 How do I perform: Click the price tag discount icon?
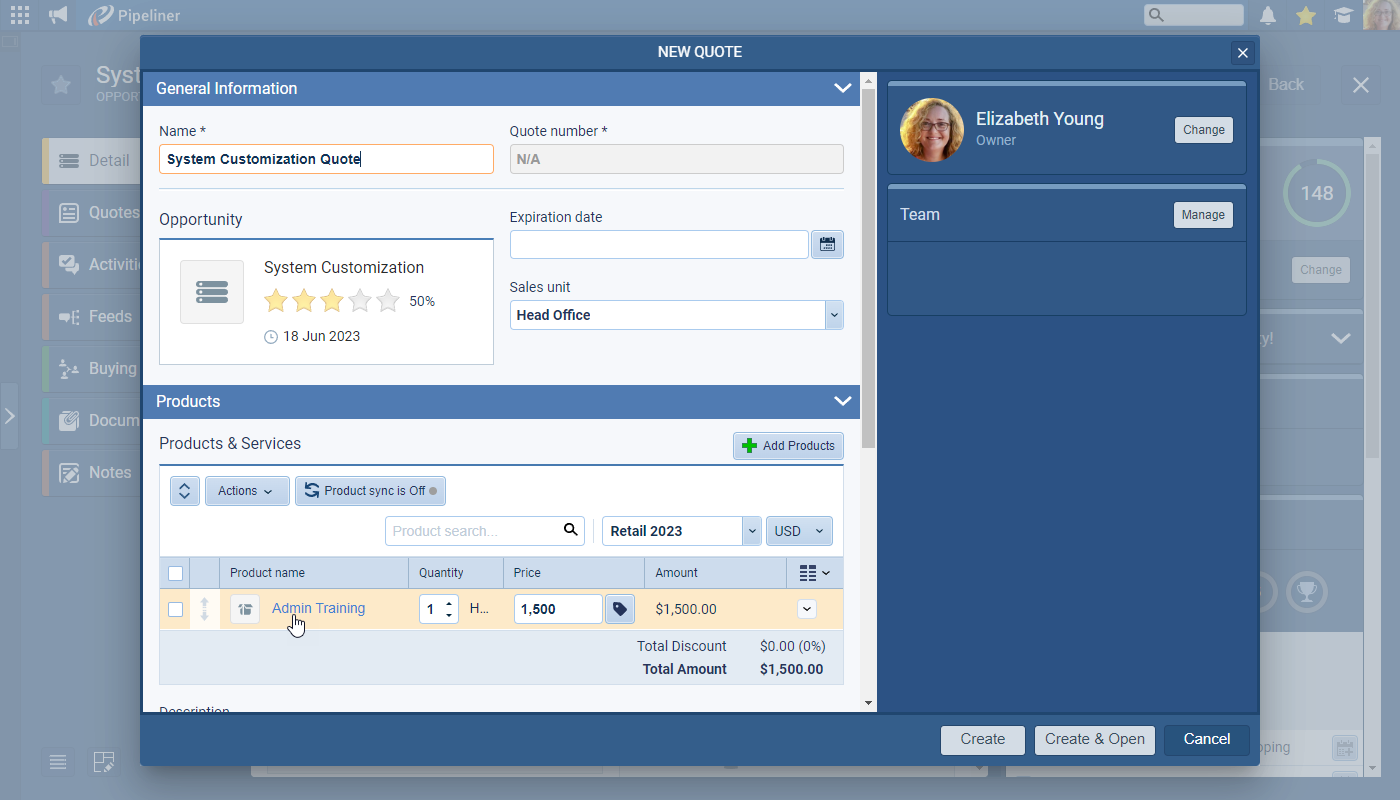coord(620,609)
